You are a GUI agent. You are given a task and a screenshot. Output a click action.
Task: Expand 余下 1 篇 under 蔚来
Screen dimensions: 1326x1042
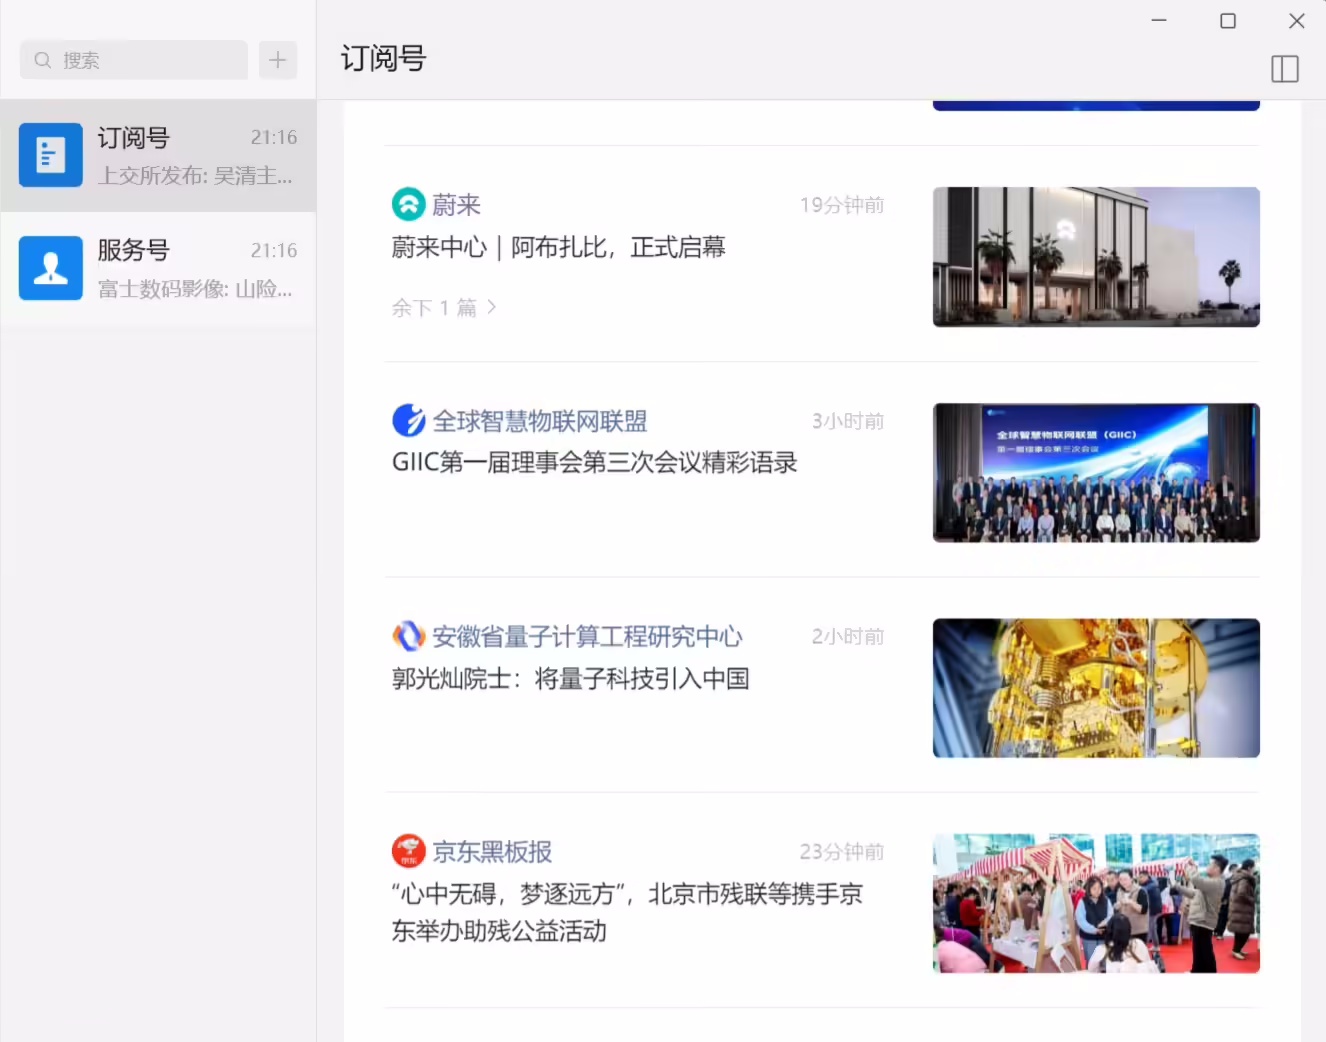point(444,308)
